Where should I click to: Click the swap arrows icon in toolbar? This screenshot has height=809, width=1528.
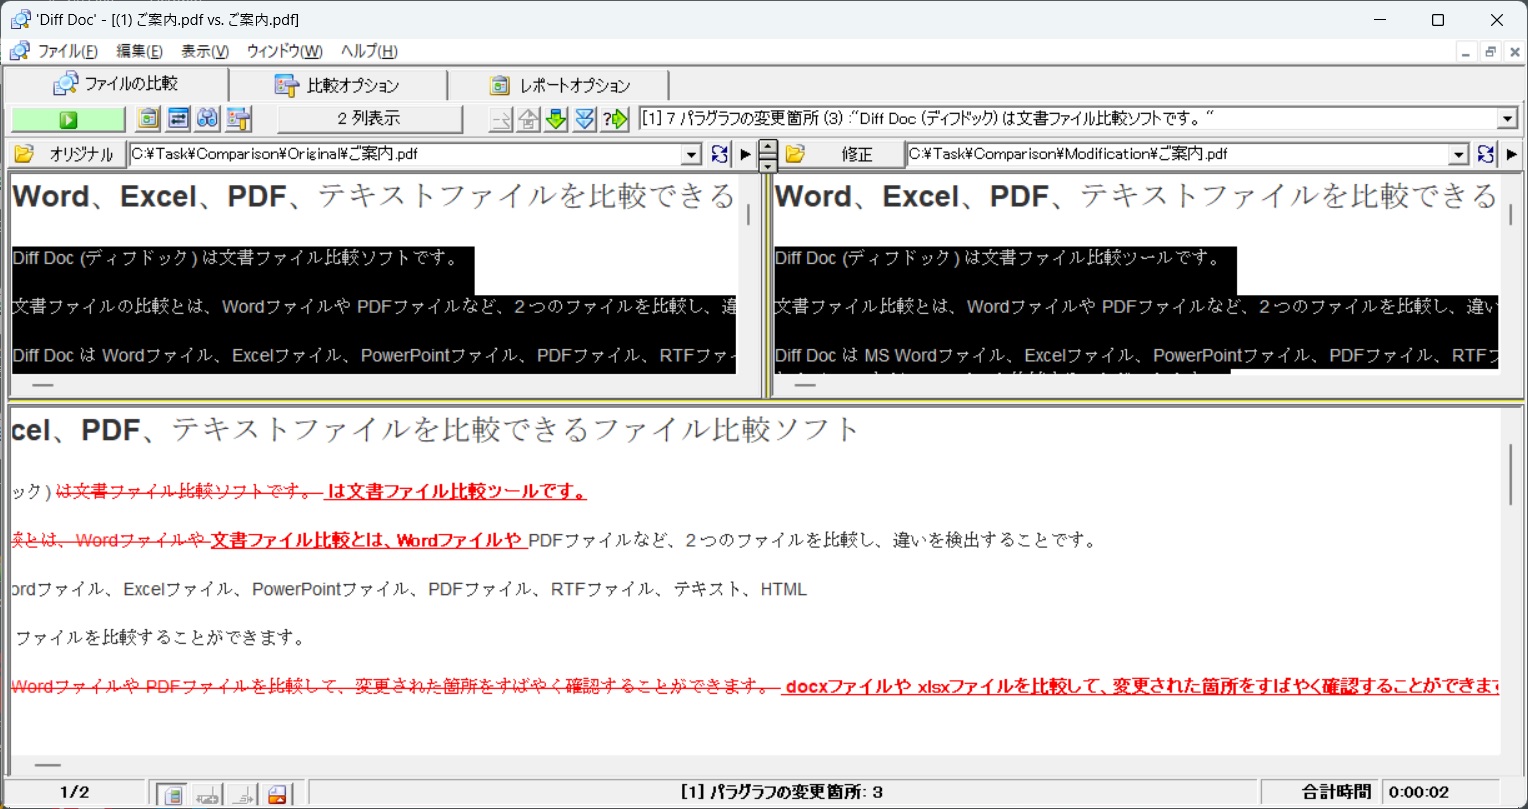[178, 119]
